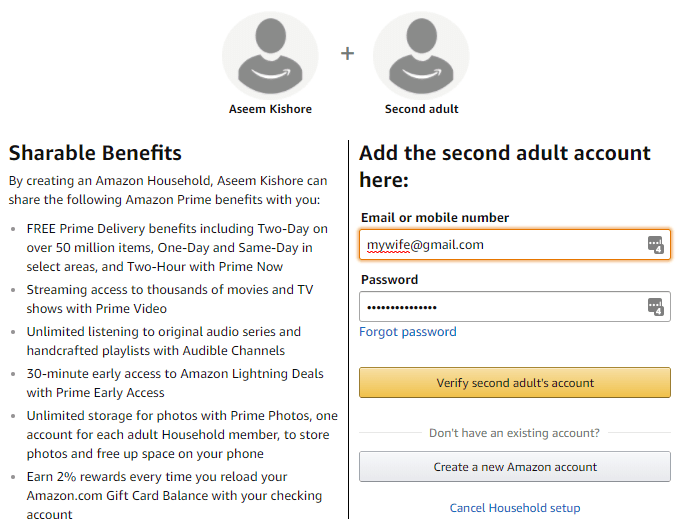Open password manager icon in password field
Image resolution: width=678 pixels, height=519 pixels.
click(x=655, y=307)
